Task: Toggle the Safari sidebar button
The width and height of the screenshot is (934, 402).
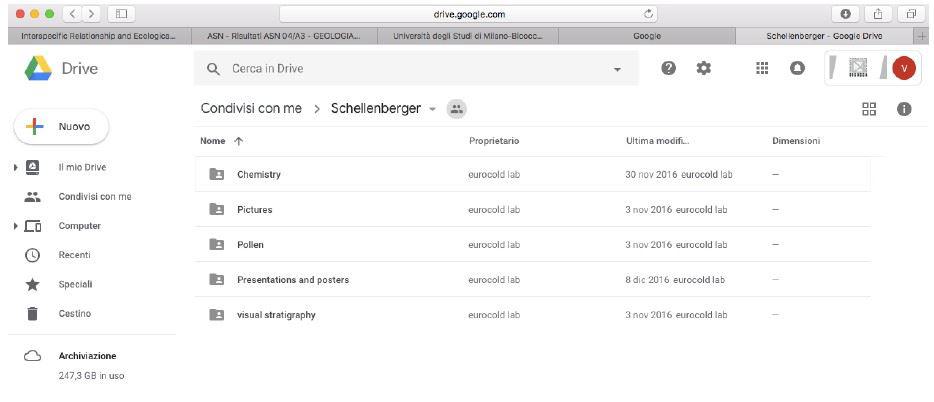Action: [x=121, y=13]
